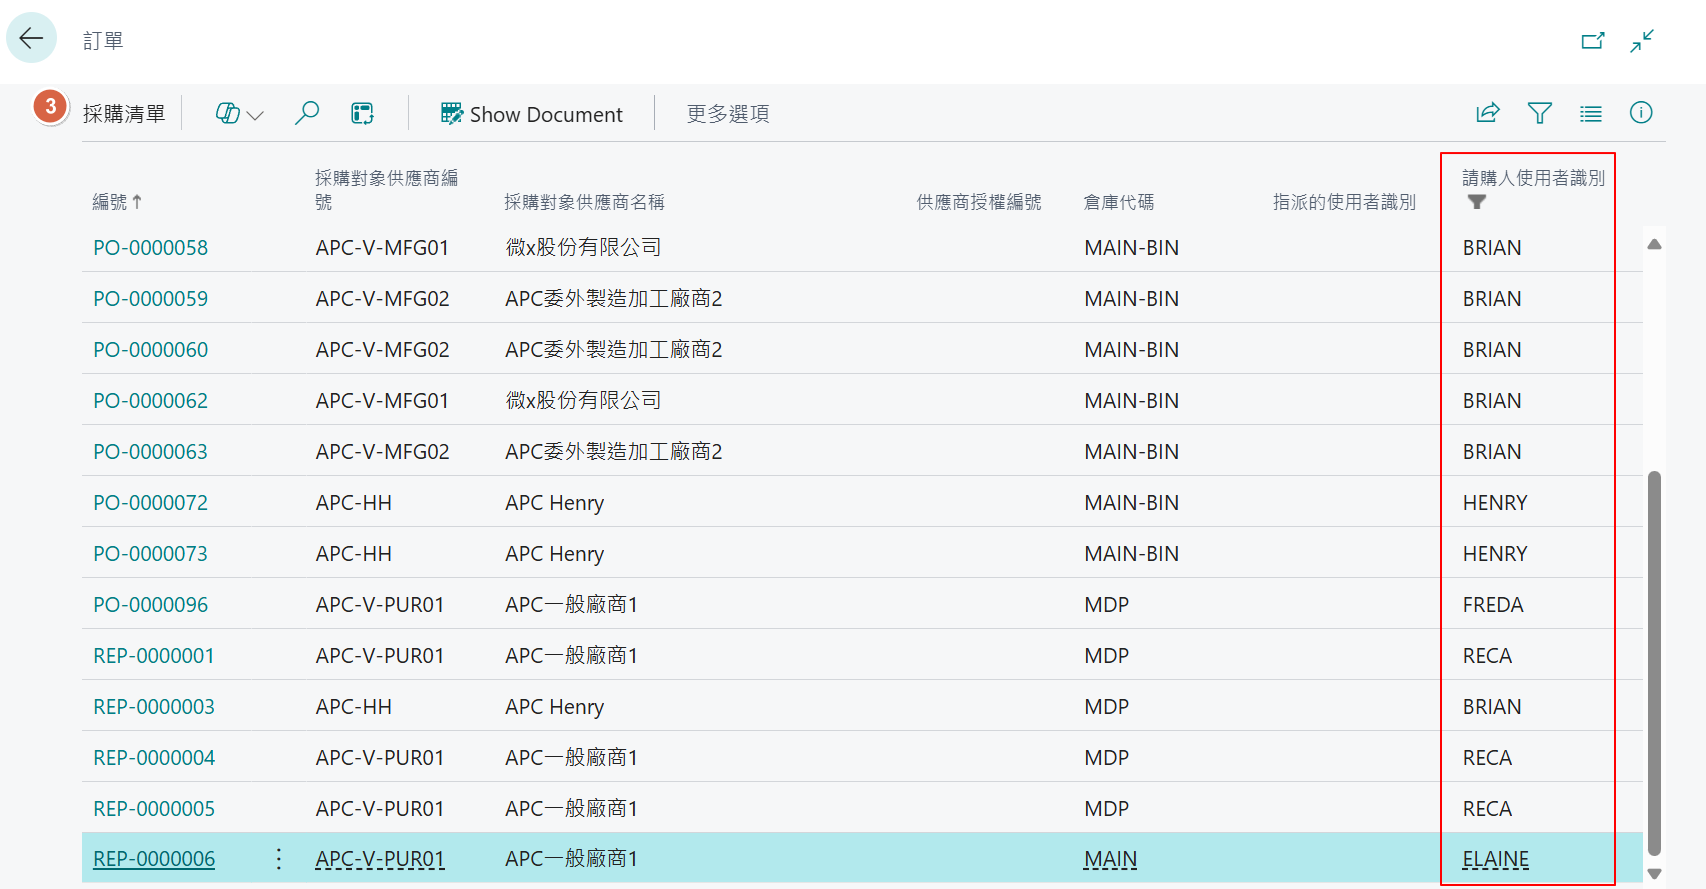This screenshot has width=1706, height=889.
Task: Select ELAINE in REP-0000006 row
Action: click(x=1496, y=859)
